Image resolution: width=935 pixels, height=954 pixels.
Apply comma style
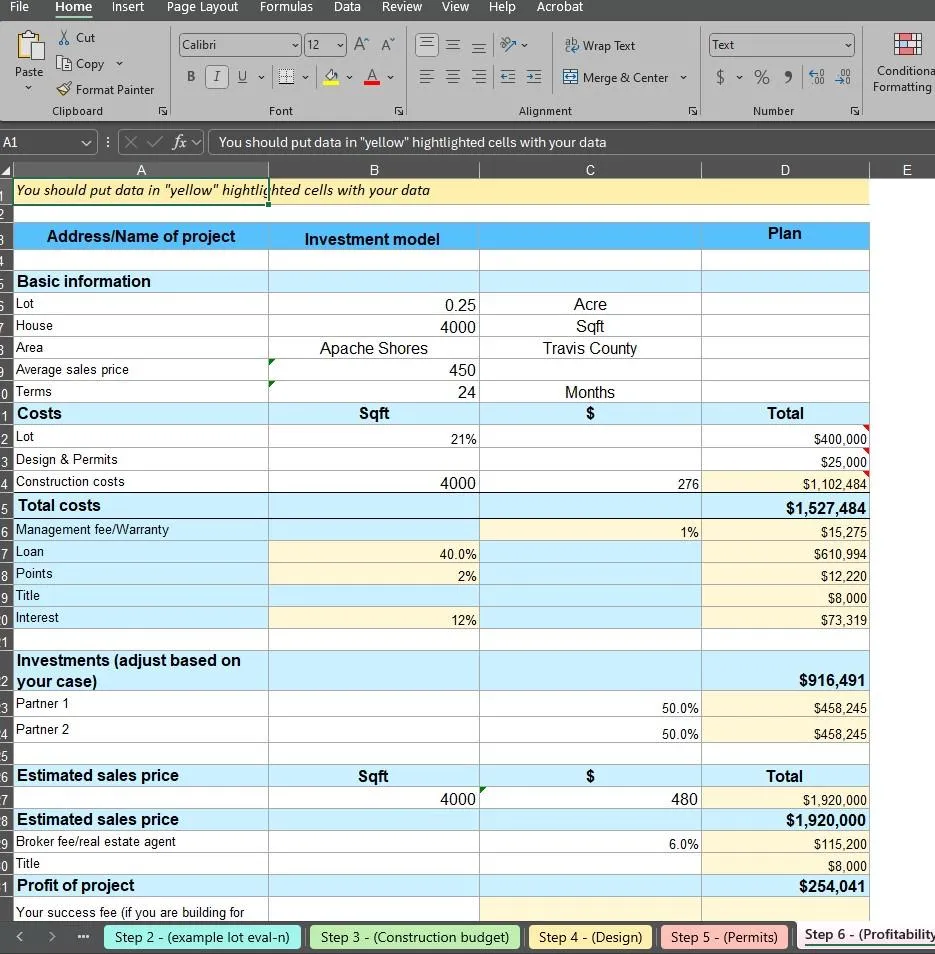point(788,77)
